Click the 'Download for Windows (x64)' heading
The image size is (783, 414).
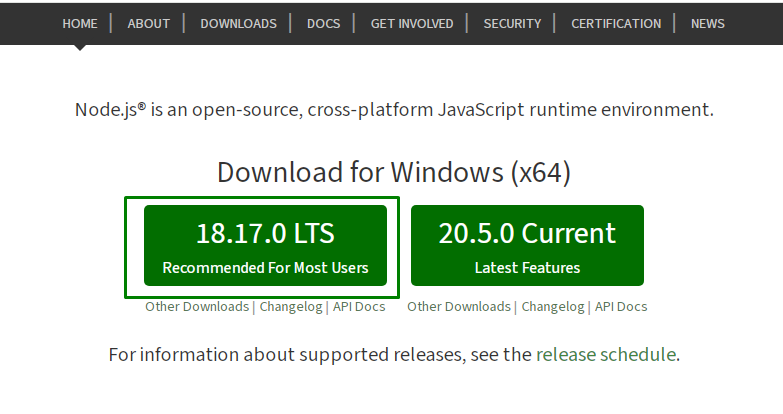393,172
